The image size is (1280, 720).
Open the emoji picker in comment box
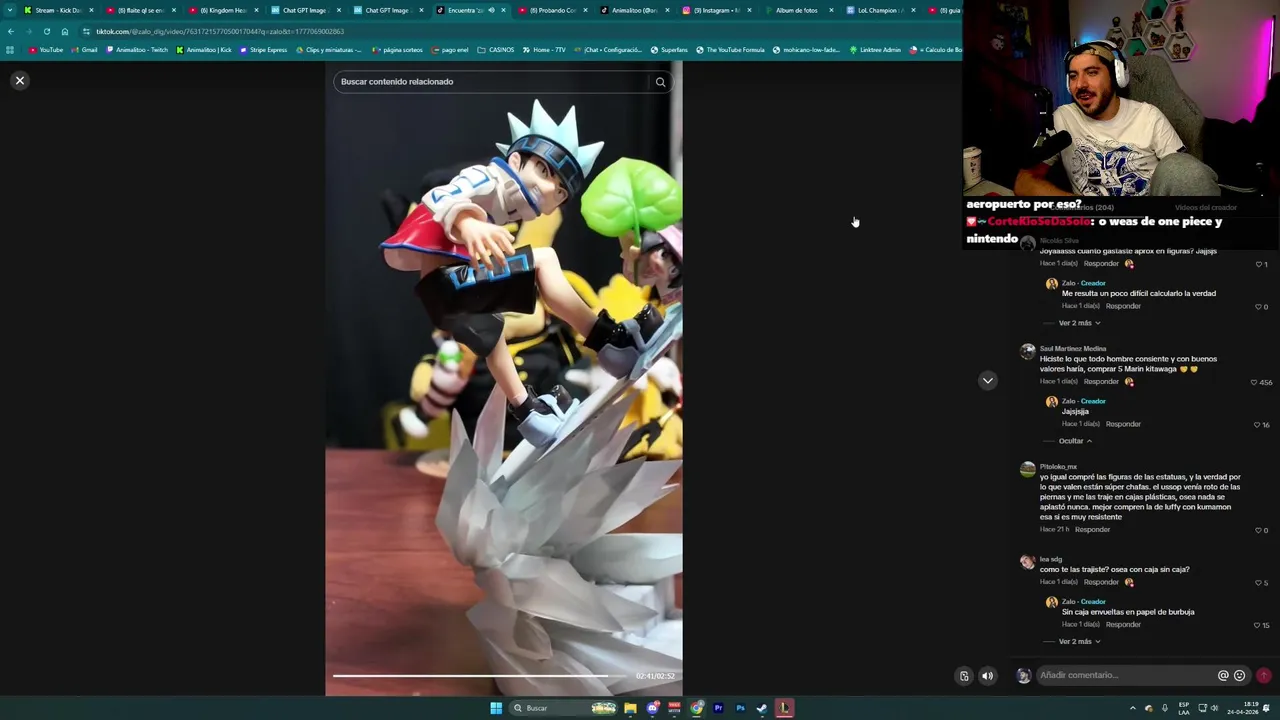coord(1240,675)
